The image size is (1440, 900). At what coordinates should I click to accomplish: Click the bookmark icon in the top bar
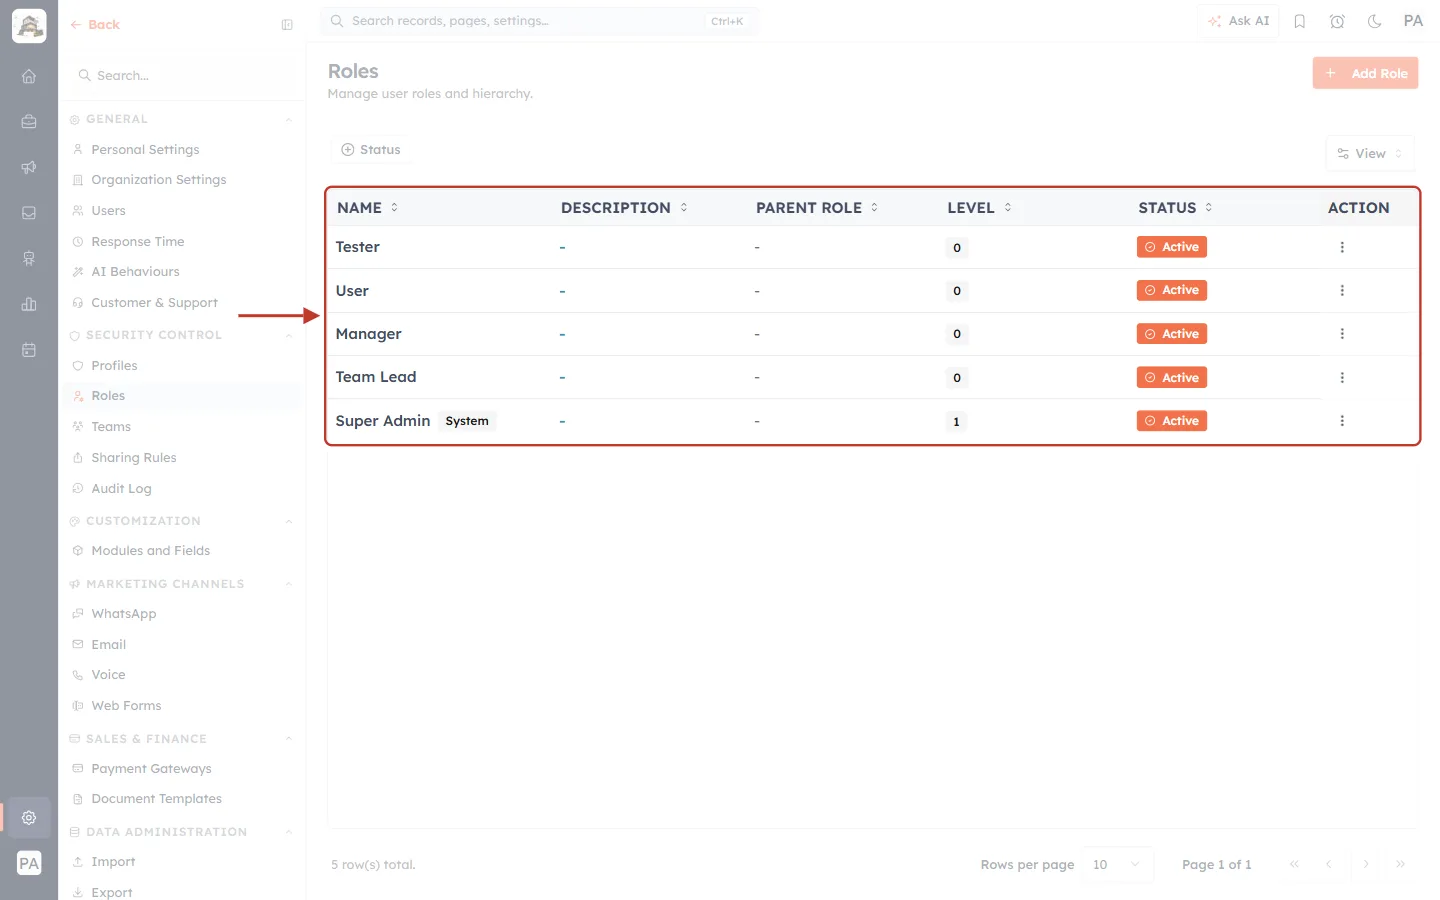click(x=1300, y=21)
